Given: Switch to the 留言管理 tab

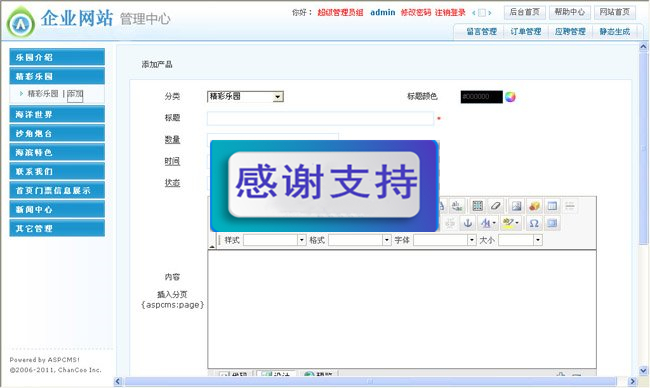Looking at the screenshot, I should 481,32.
